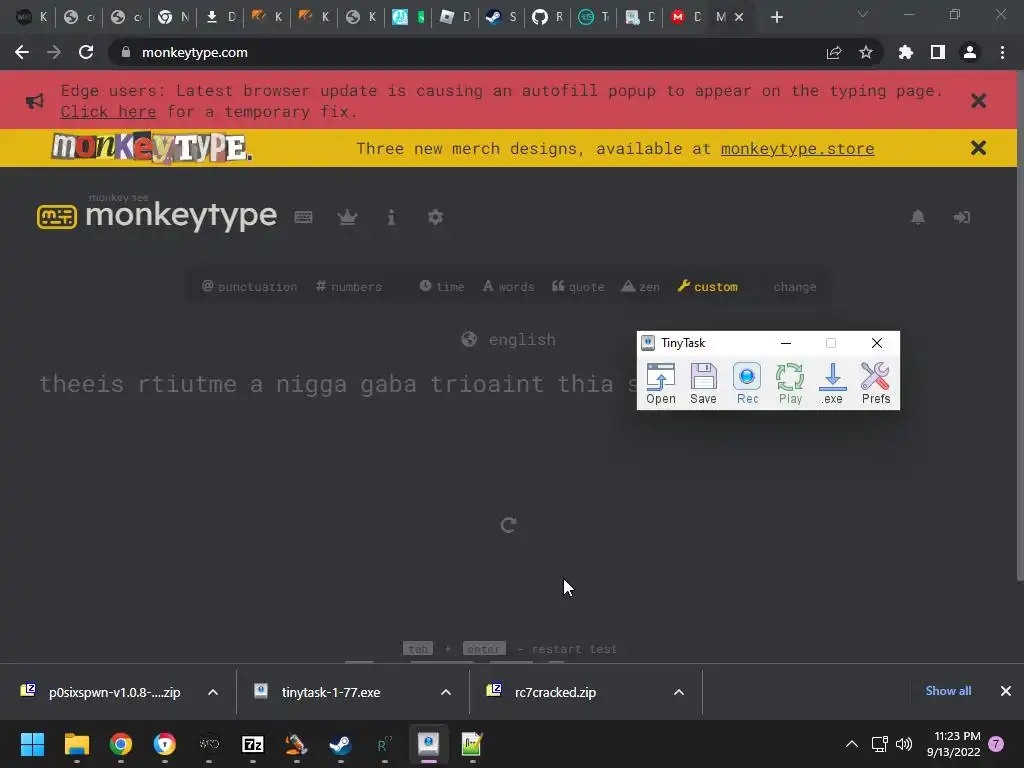The width and height of the screenshot is (1024, 768).
Task: Show hidden system tray icons
Action: 852,744
